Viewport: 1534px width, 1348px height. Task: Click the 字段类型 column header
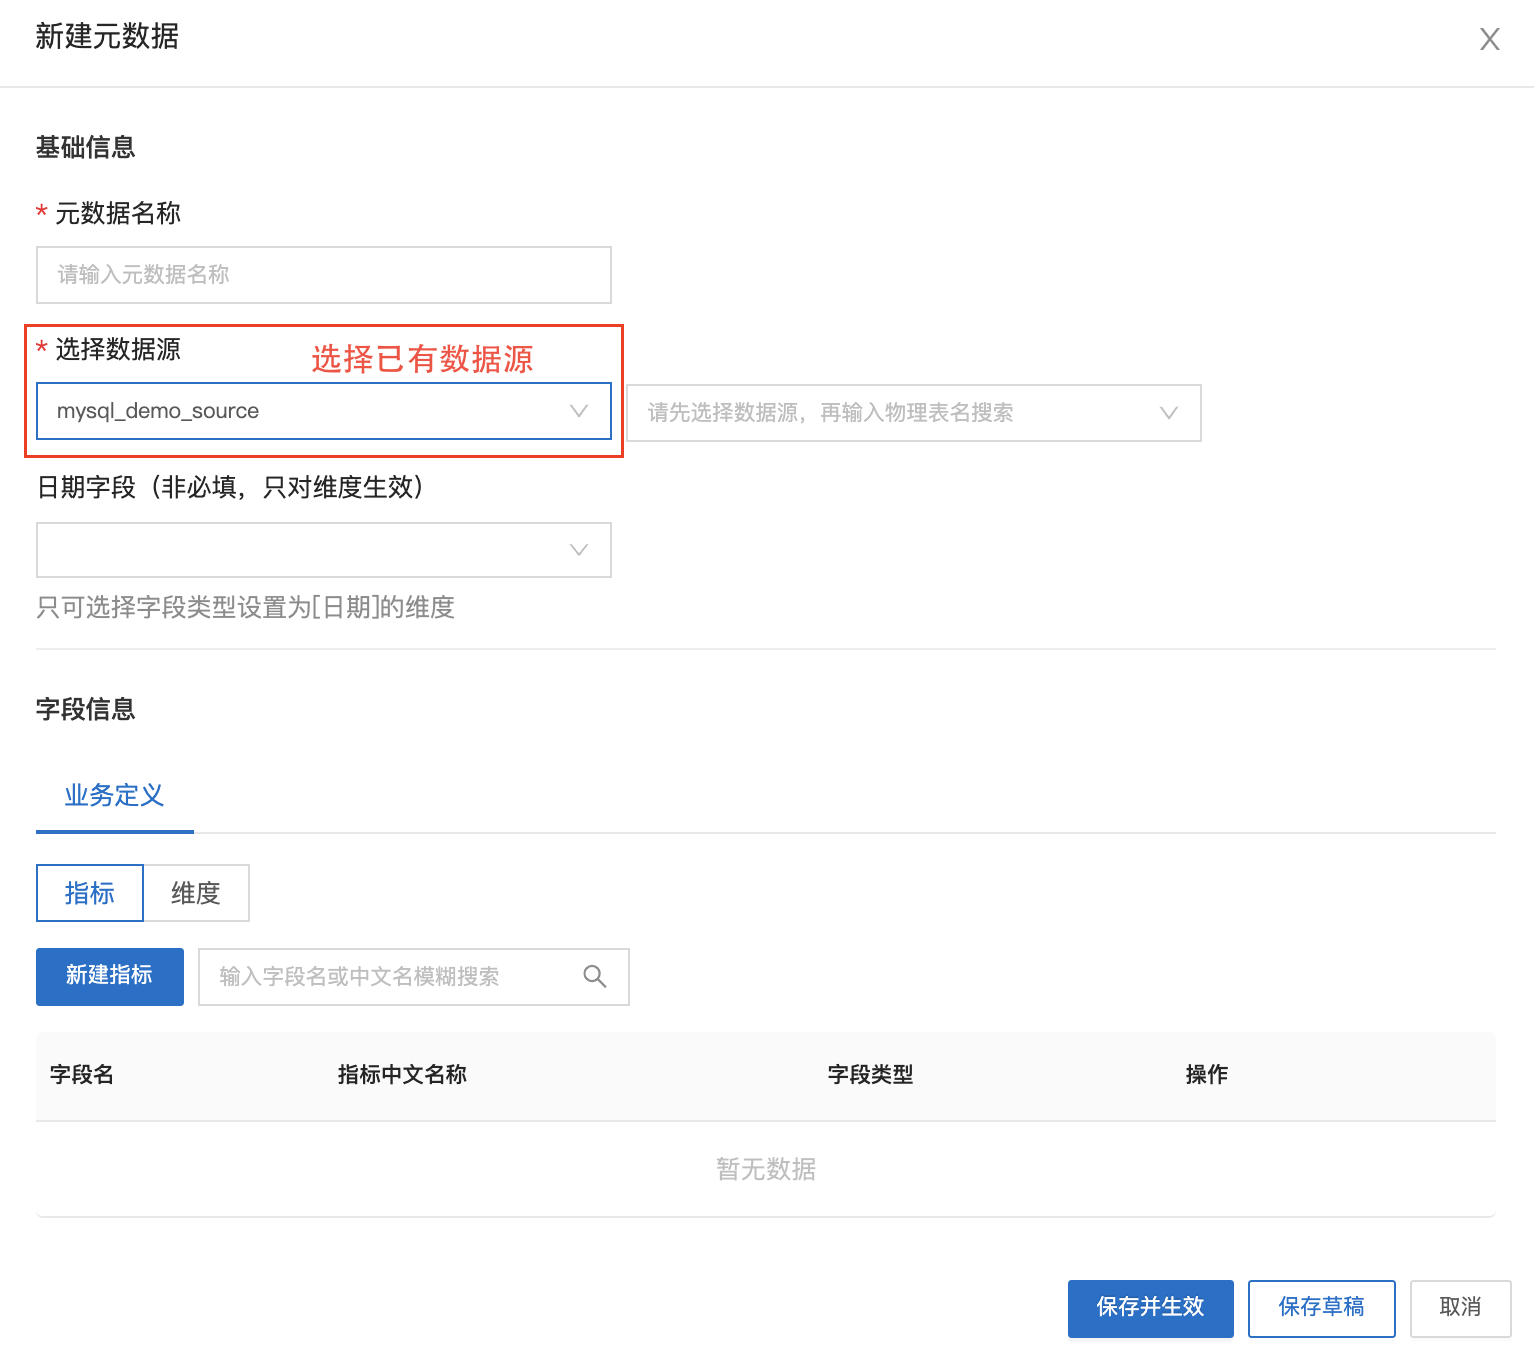pos(870,1075)
